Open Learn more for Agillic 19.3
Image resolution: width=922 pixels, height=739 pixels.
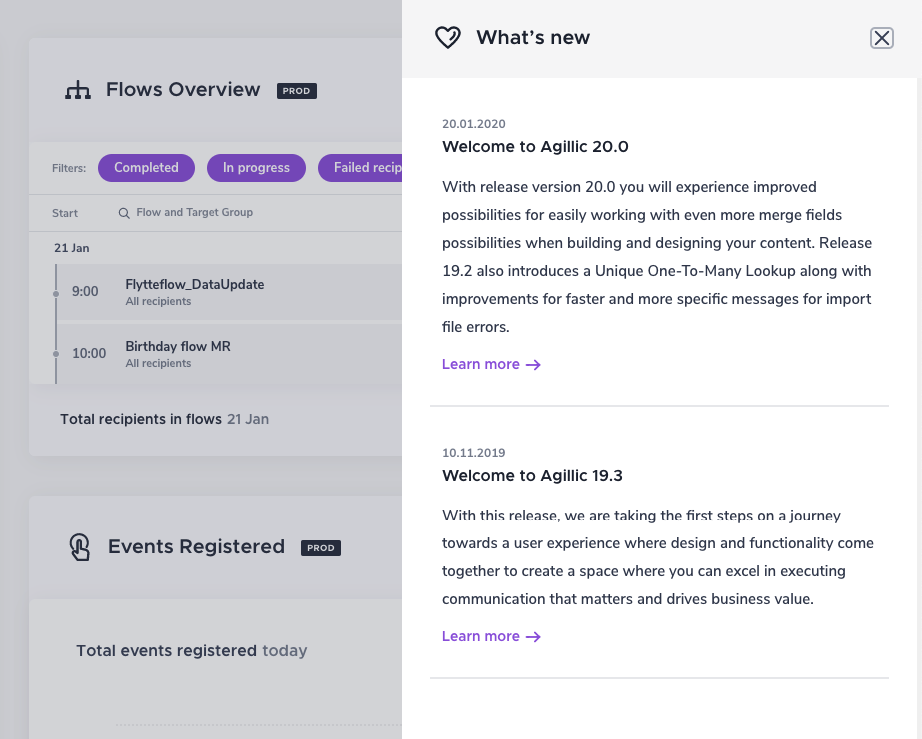coord(491,637)
